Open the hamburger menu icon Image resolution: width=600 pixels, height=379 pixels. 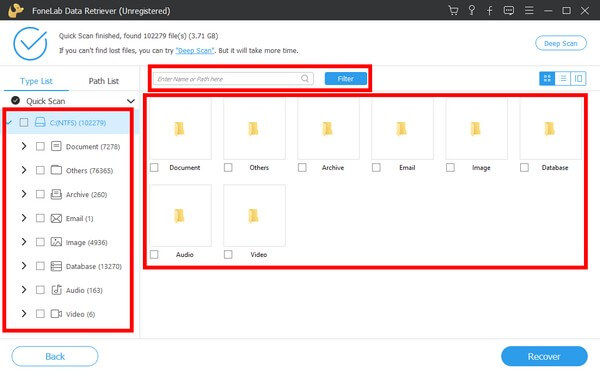pyautogui.click(x=529, y=10)
